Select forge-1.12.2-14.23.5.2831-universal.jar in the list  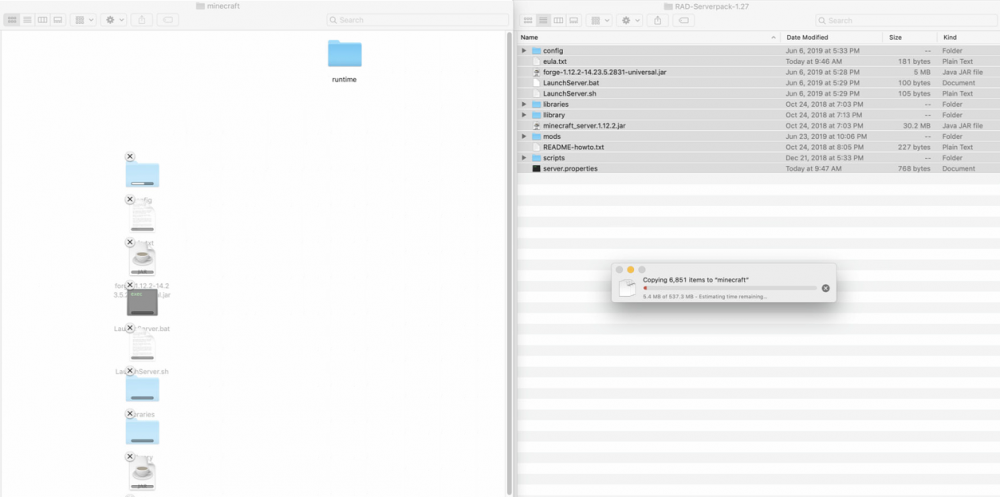(758, 72)
